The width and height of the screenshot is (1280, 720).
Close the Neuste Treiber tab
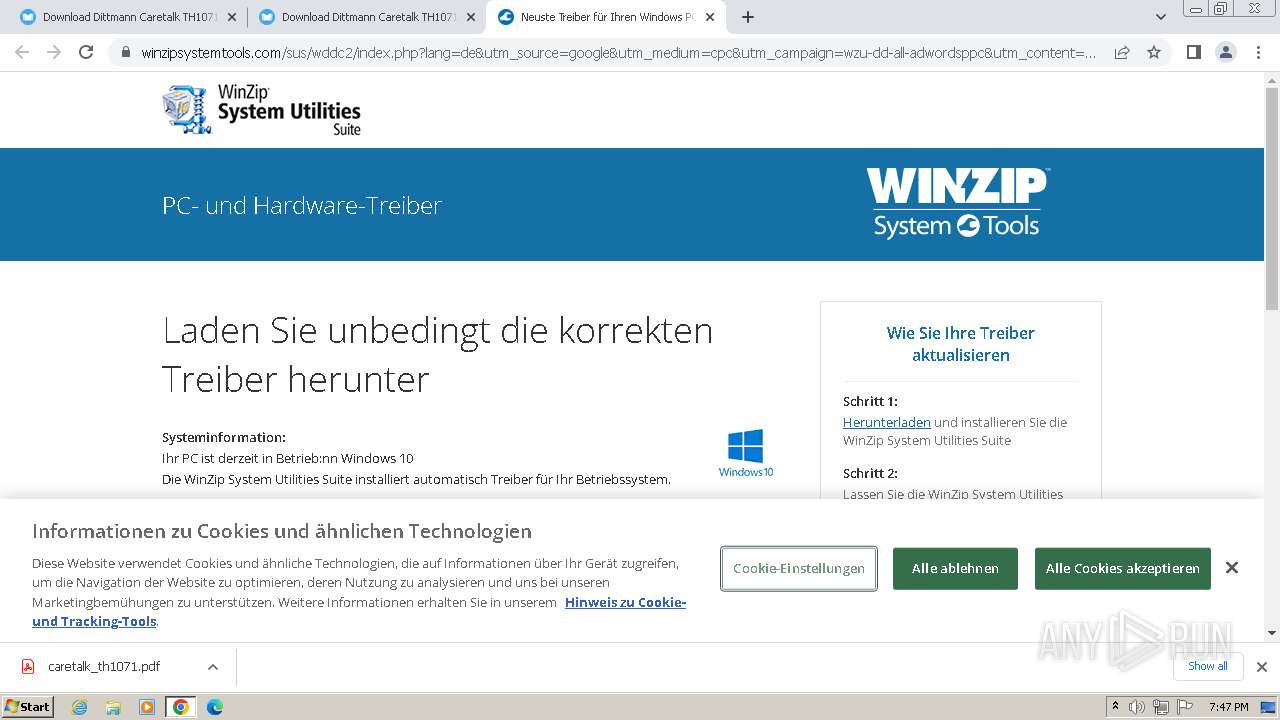point(710,17)
